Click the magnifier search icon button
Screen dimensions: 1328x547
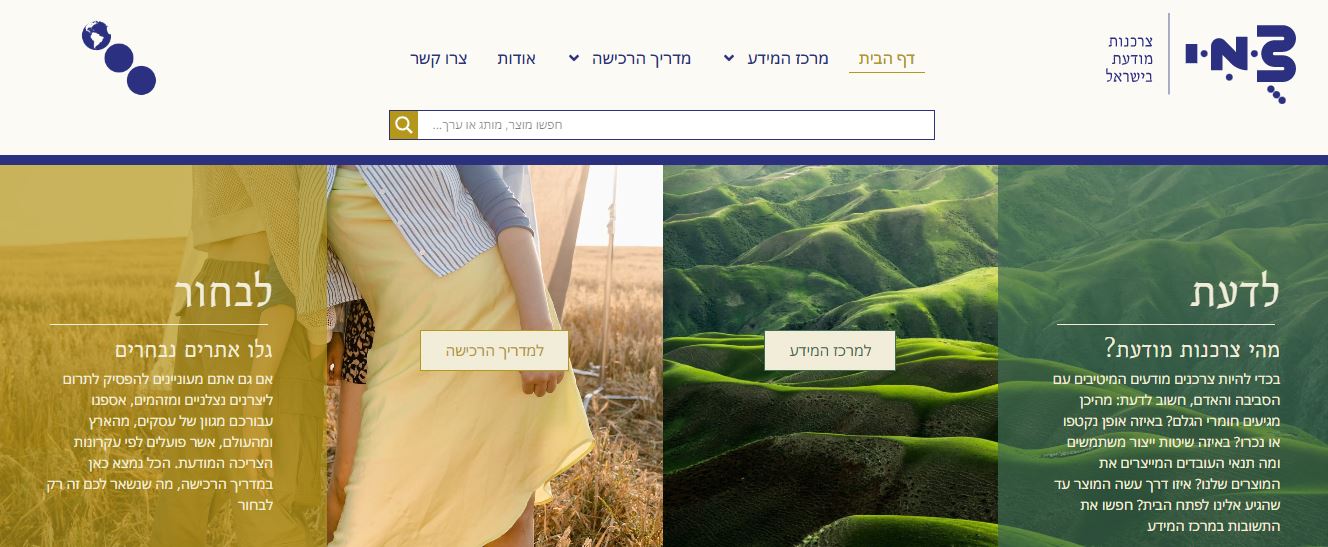pos(404,125)
